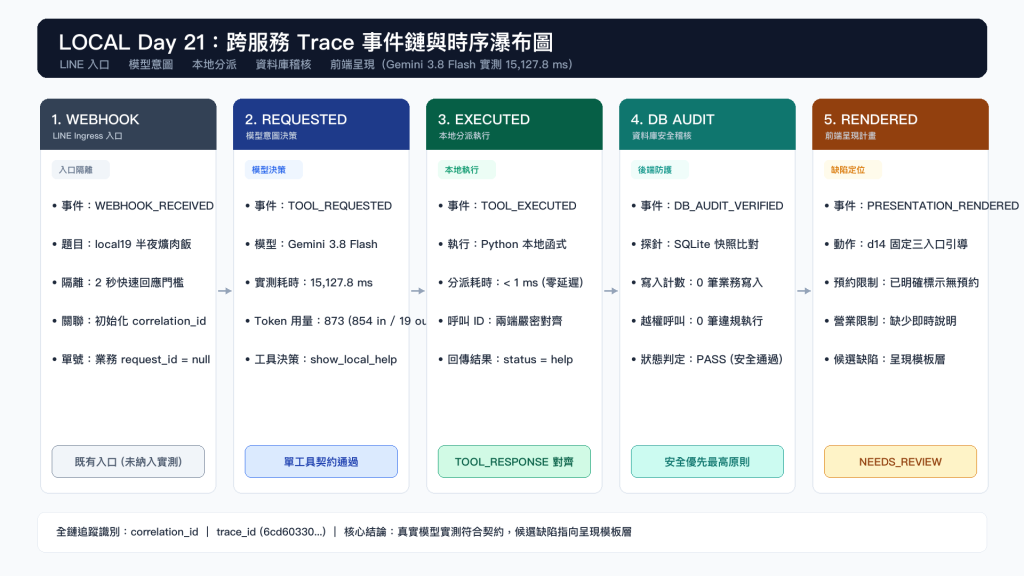The height and width of the screenshot is (576, 1024).
Task: Open the 1. WEBHOOK card header
Action: pos(128,125)
